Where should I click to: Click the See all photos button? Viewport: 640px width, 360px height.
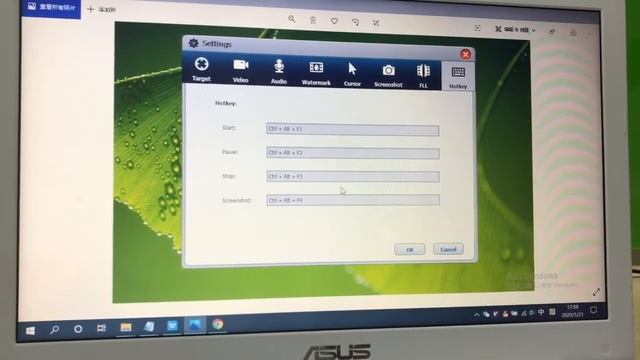51,7
